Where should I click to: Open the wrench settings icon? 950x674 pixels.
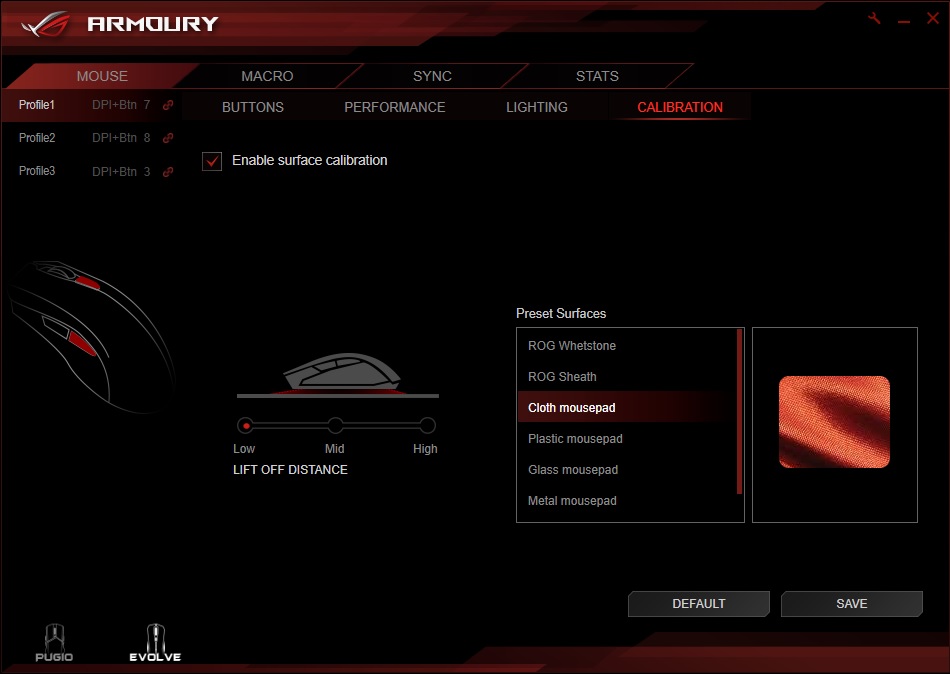[874, 18]
